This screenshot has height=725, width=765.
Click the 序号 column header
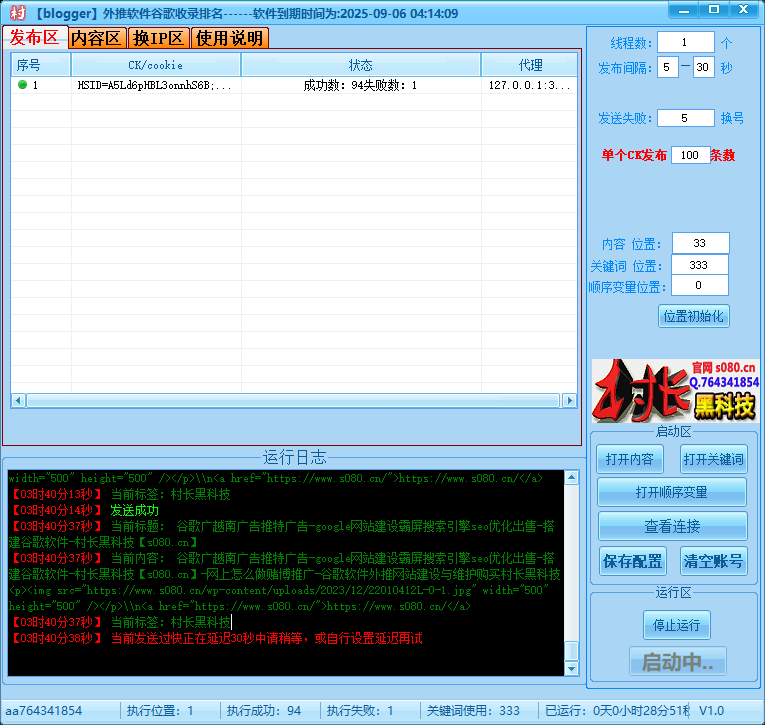coord(40,64)
